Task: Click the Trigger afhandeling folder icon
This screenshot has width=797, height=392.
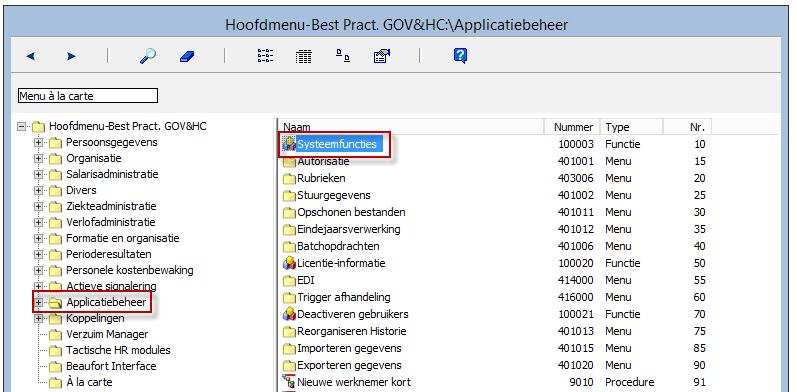Action: click(x=289, y=297)
